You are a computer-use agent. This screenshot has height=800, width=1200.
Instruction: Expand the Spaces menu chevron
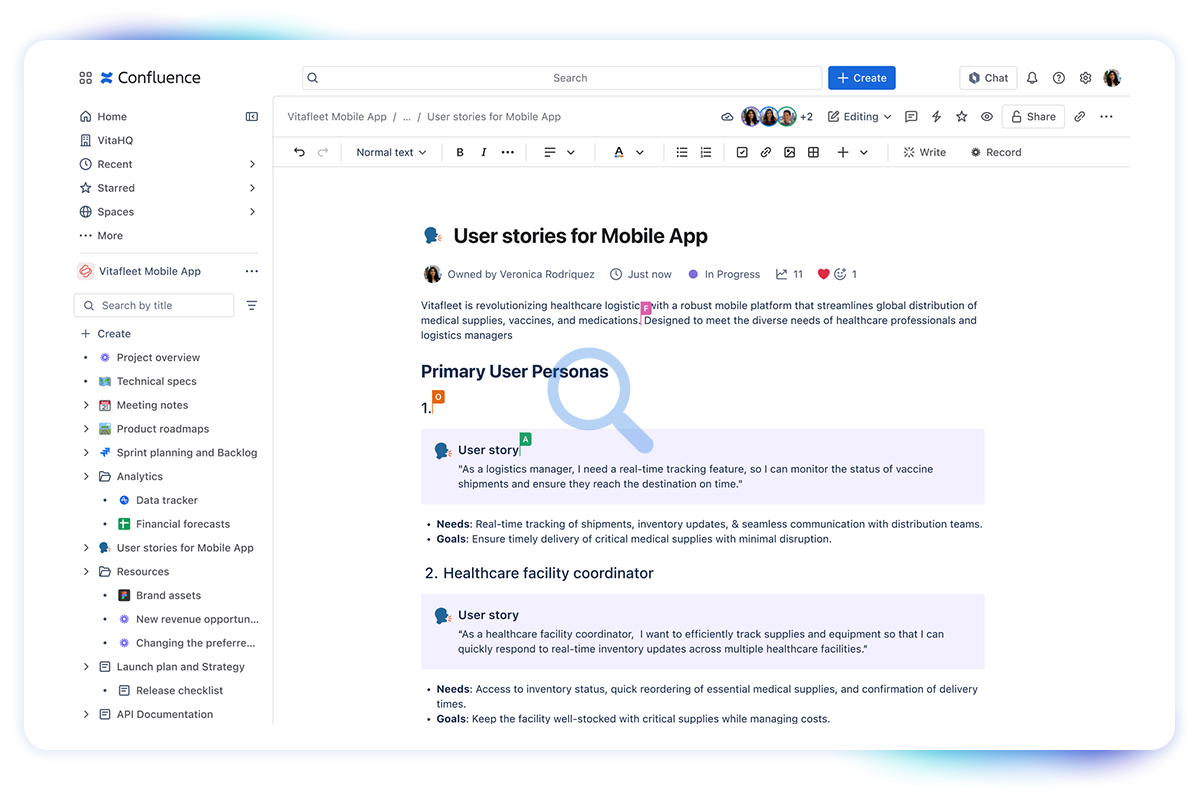pos(252,212)
